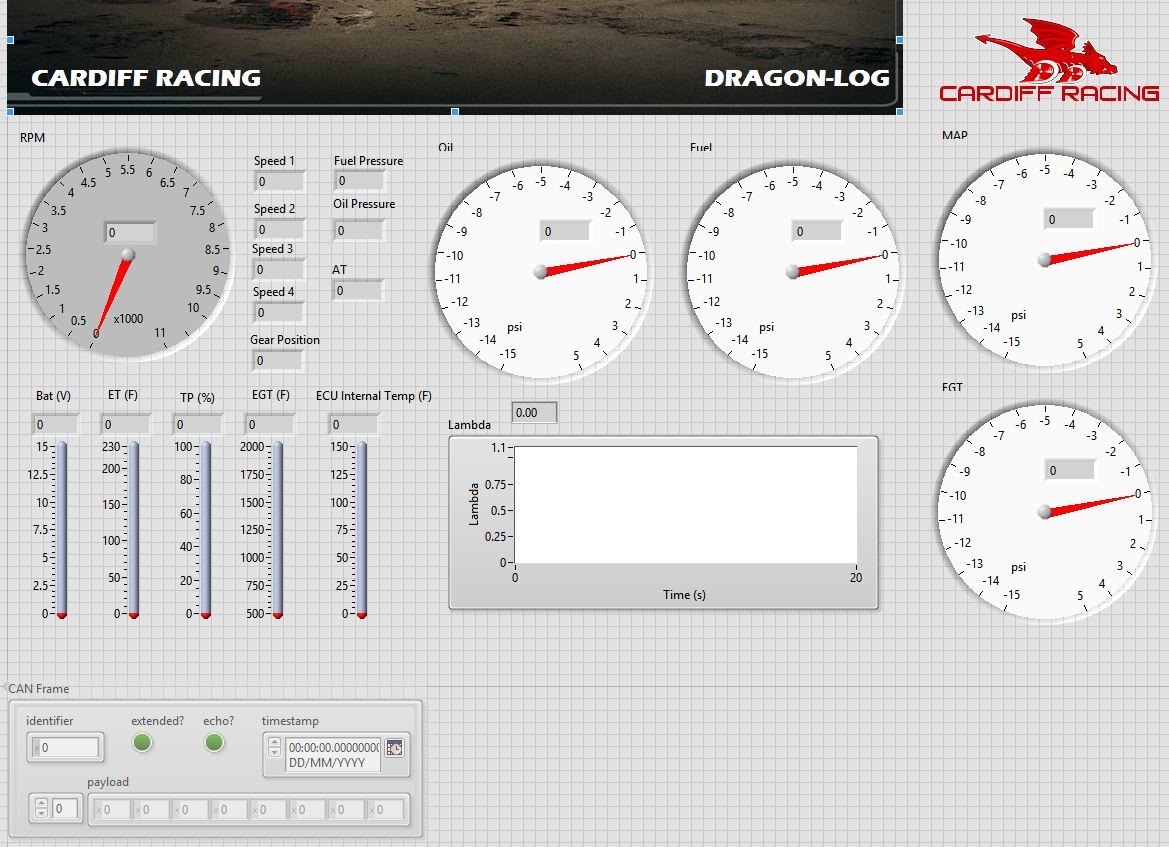The height and width of the screenshot is (847, 1169).
Task: Toggle the echo? LED indicator
Action: [214, 742]
